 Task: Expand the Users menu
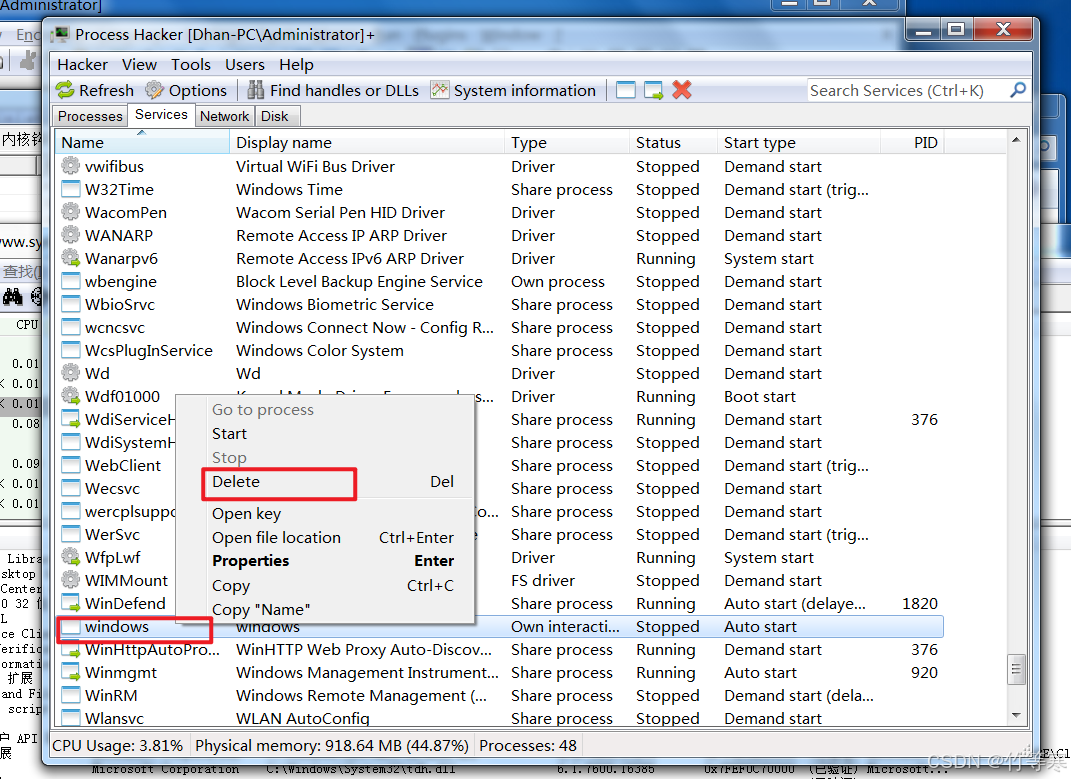(245, 64)
